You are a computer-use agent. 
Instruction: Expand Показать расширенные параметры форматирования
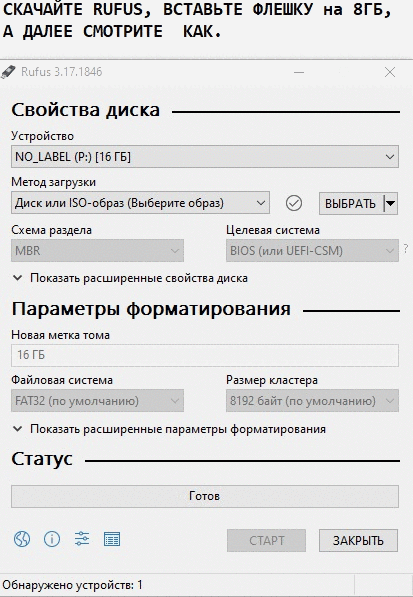pyautogui.click(x=169, y=429)
